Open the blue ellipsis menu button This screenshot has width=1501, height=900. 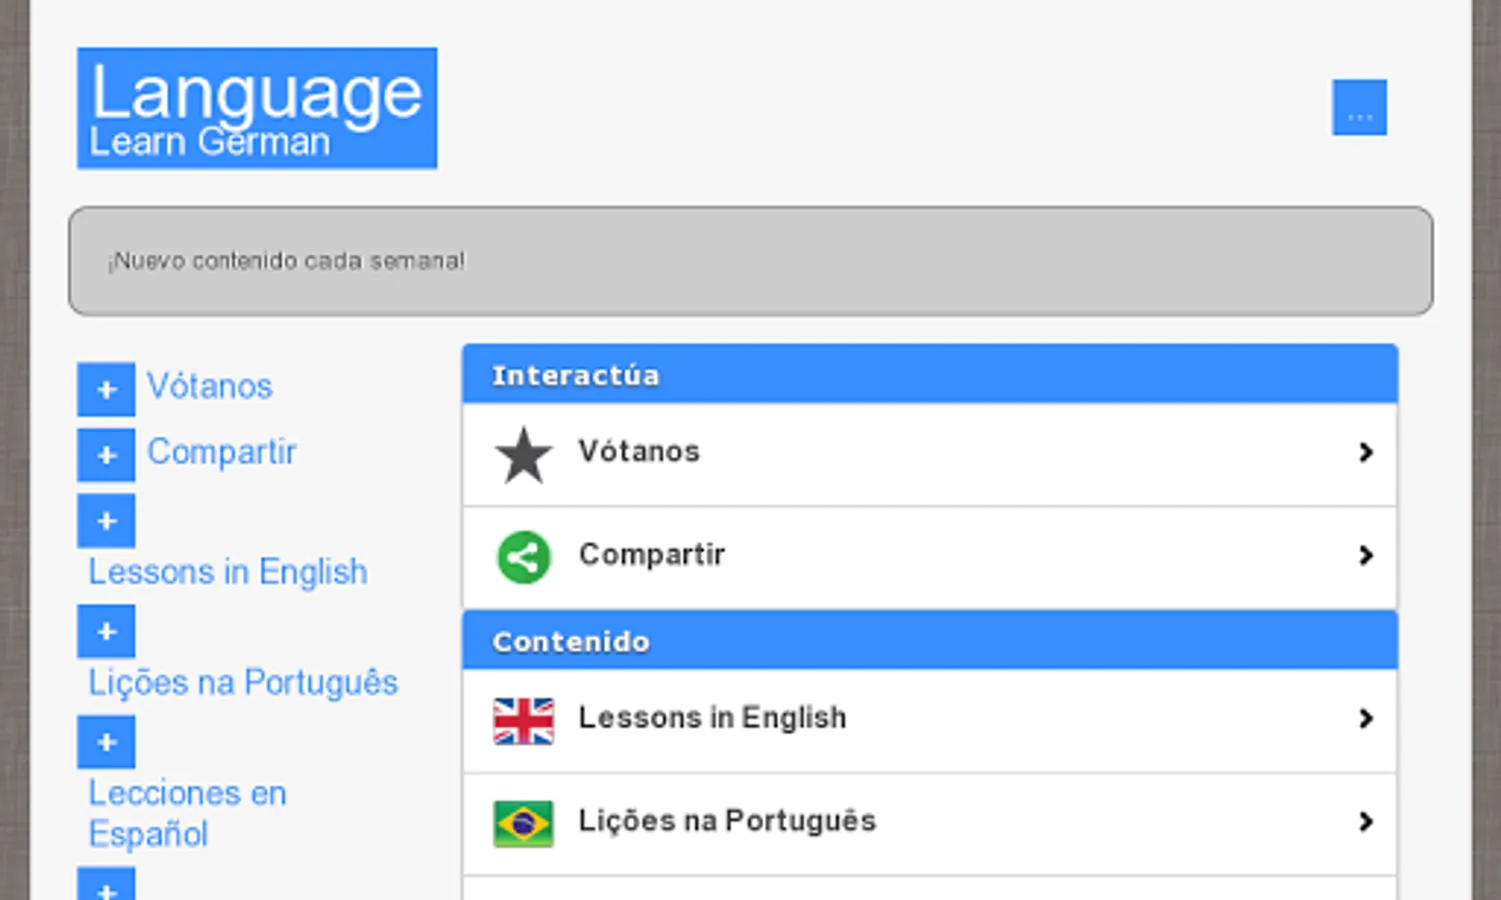pos(1359,107)
